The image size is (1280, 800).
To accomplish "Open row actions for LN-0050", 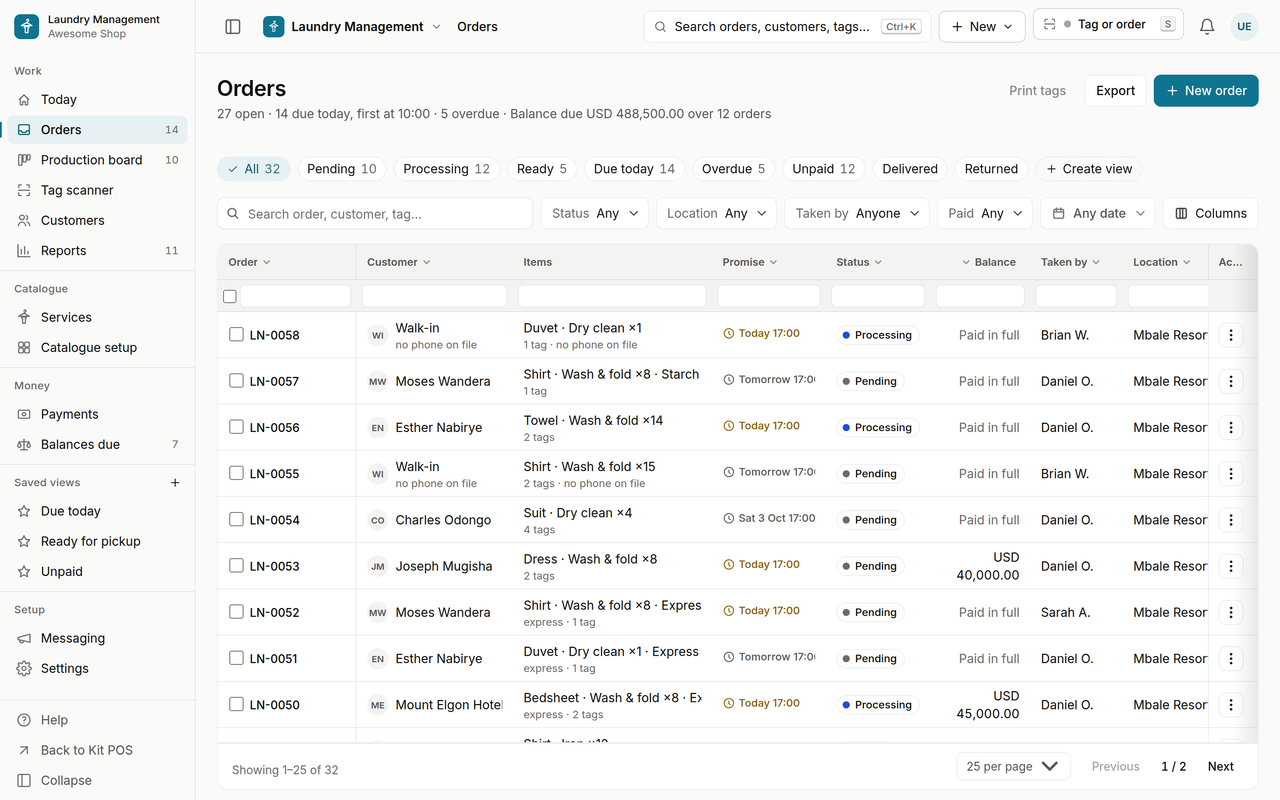I will 1231,705.
